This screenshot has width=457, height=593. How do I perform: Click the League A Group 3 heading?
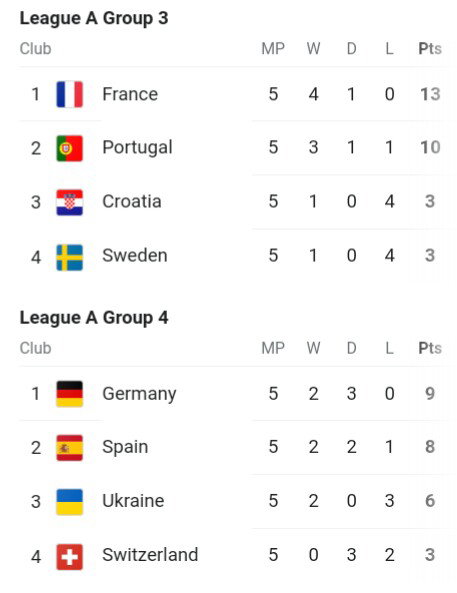coord(94,19)
